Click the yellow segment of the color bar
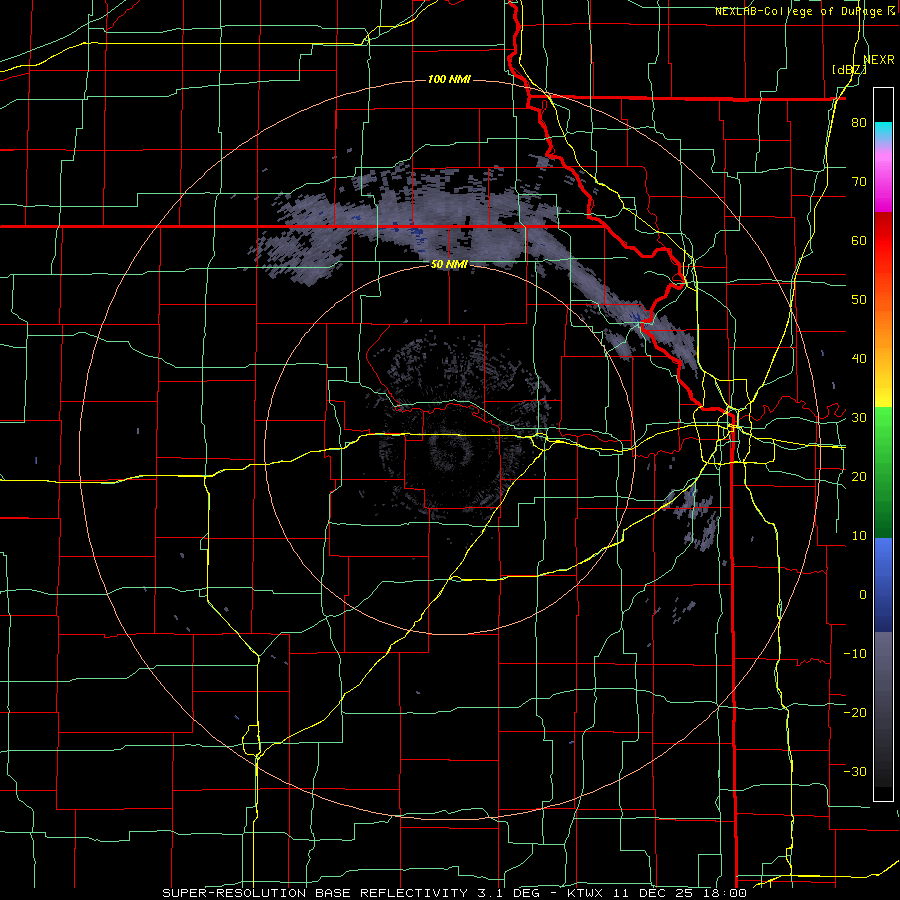Viewport: 900px width, 900px height. 883,386
